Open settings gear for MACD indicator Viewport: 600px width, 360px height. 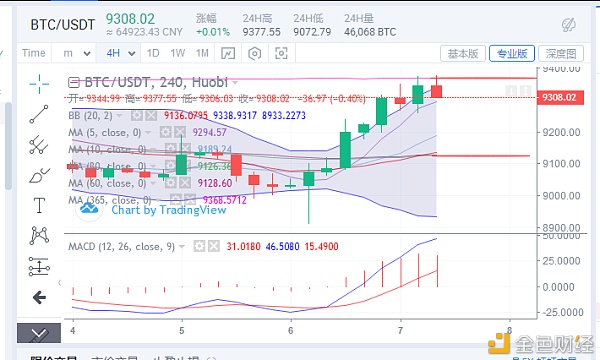point(199,246)
